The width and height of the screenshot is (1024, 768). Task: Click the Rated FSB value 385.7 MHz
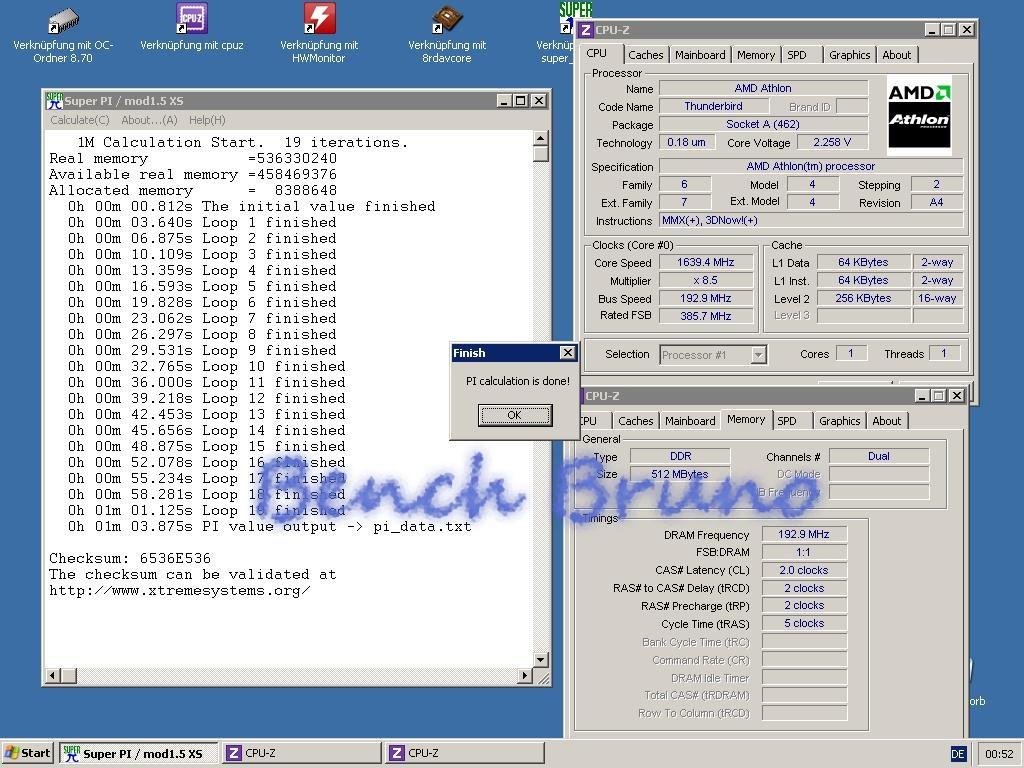coord(705,316)
